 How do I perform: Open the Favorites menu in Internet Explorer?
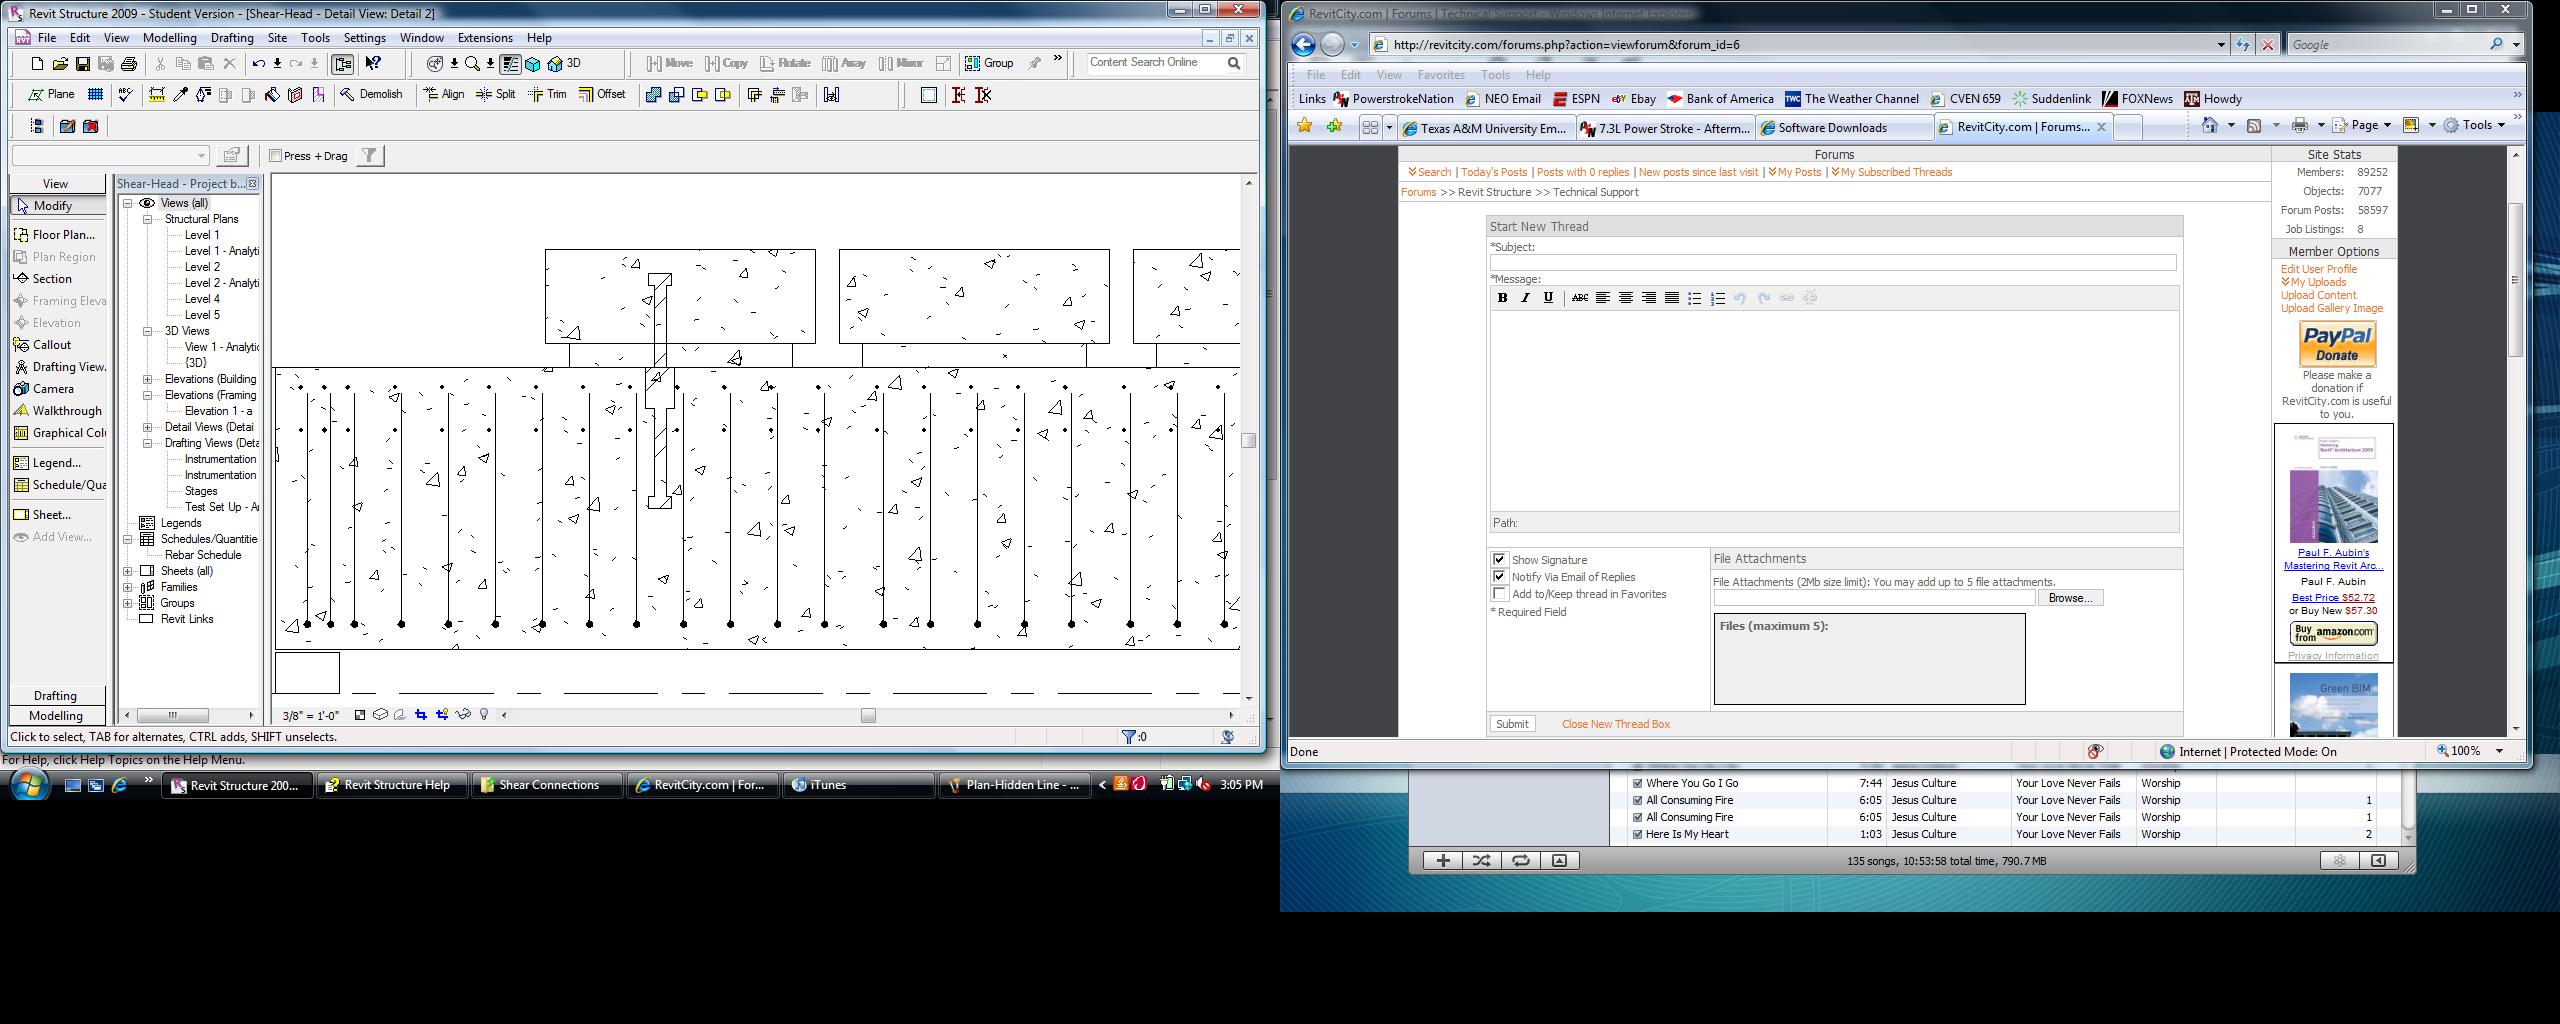tap(1440, 75)
